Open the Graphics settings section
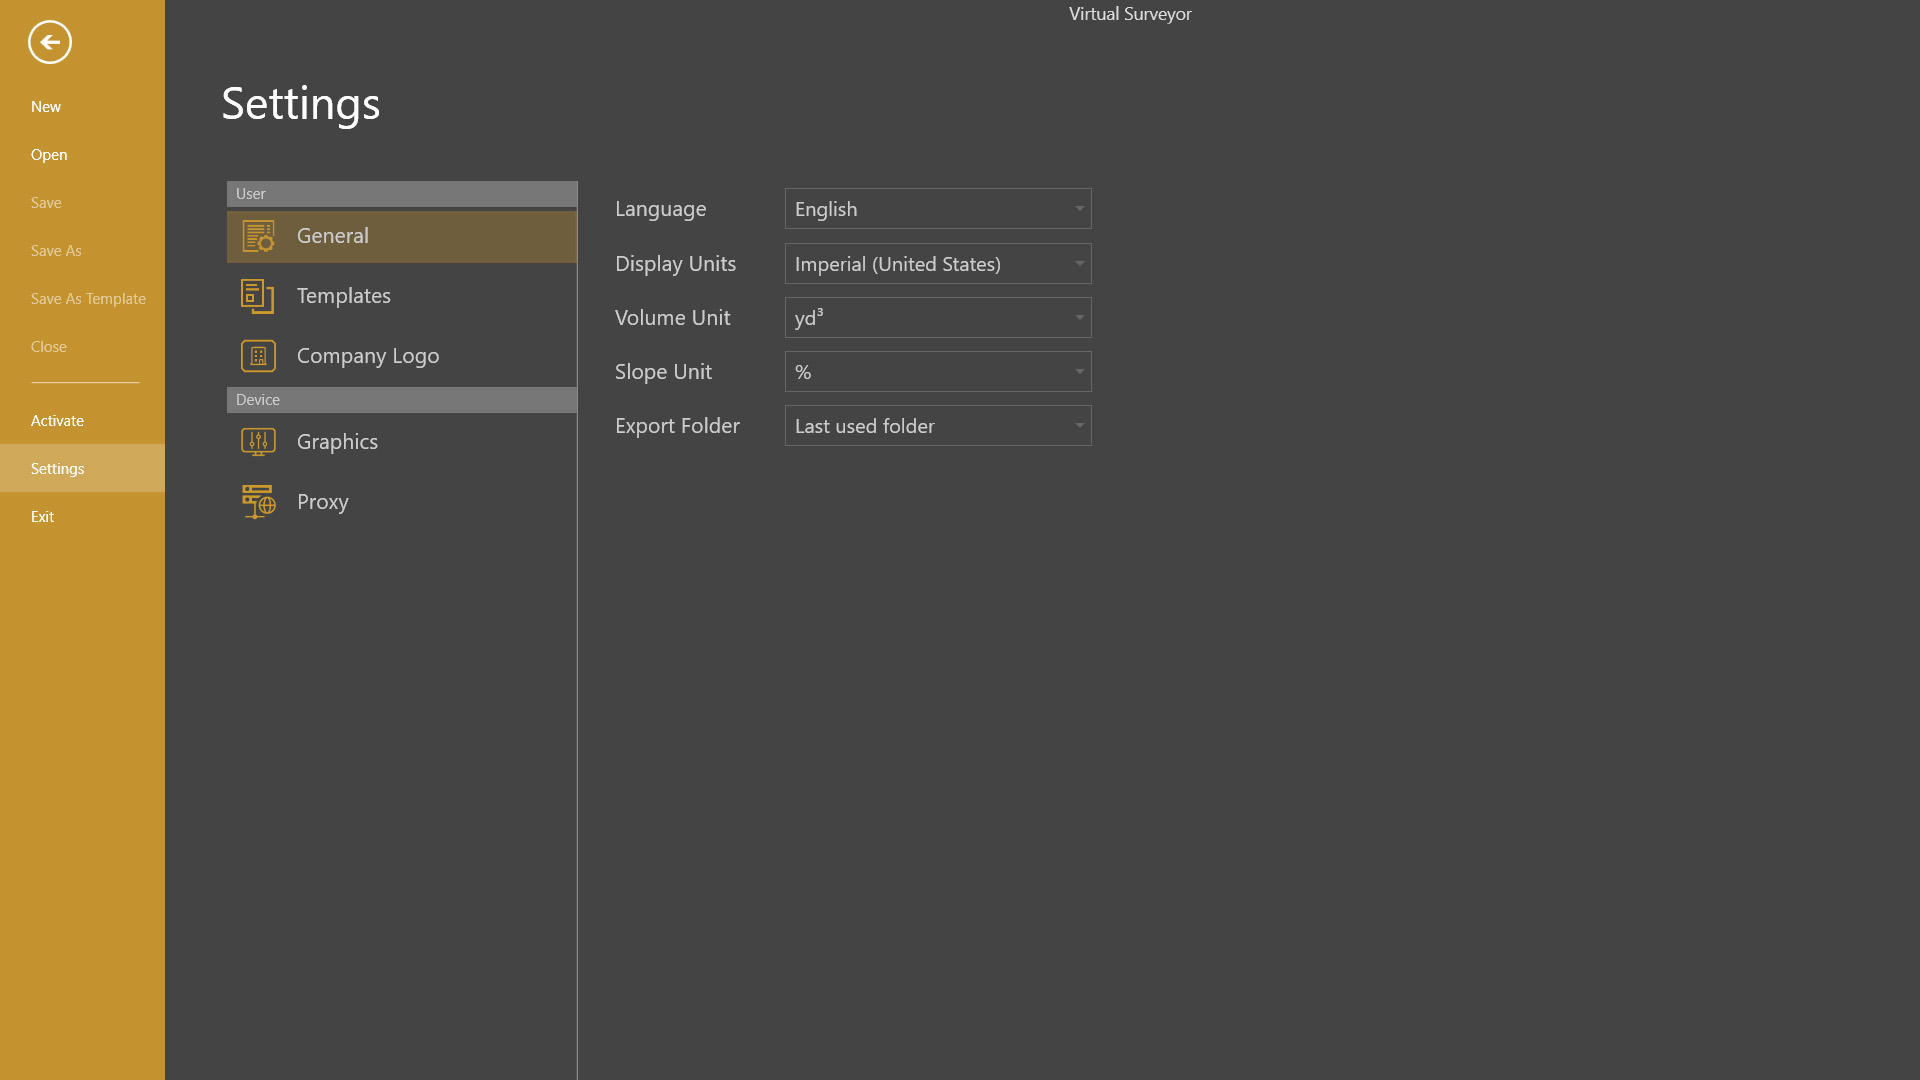The image size is (1920, 1080). (x=338, y=442)
